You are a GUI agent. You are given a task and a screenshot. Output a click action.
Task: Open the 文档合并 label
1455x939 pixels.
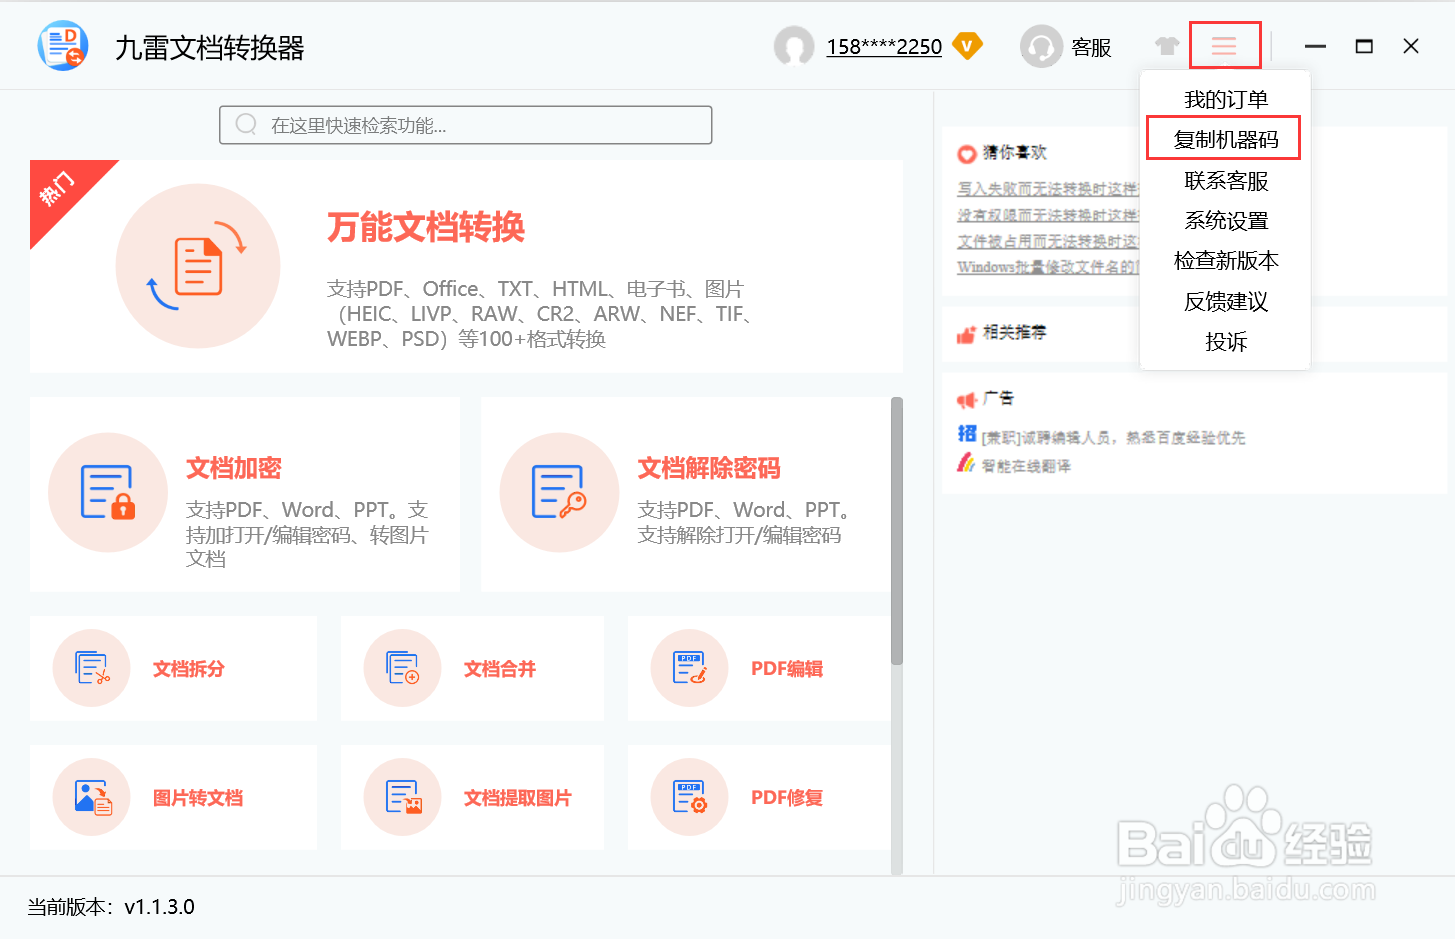(x=500, y=669)
